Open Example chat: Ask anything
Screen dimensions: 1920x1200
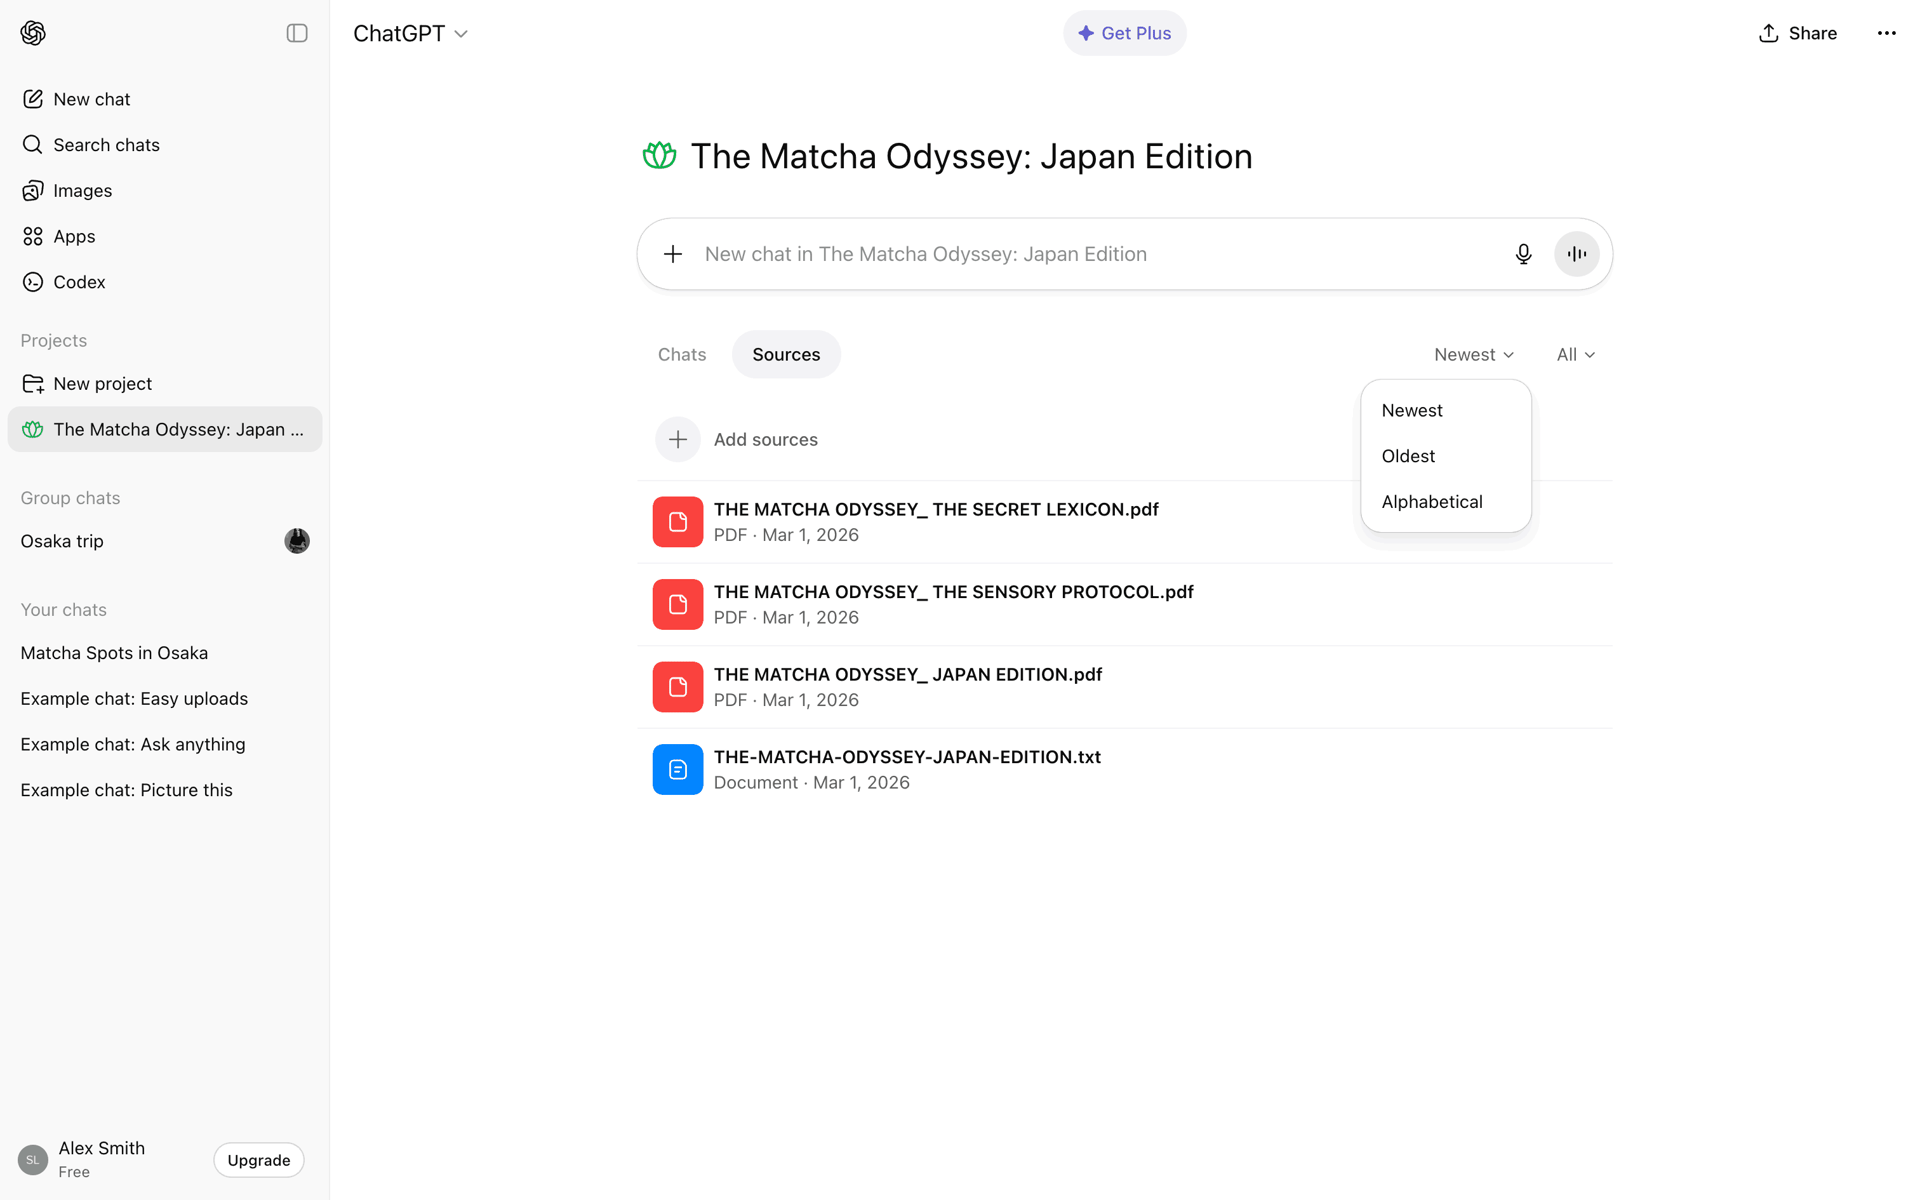point(165,744)
